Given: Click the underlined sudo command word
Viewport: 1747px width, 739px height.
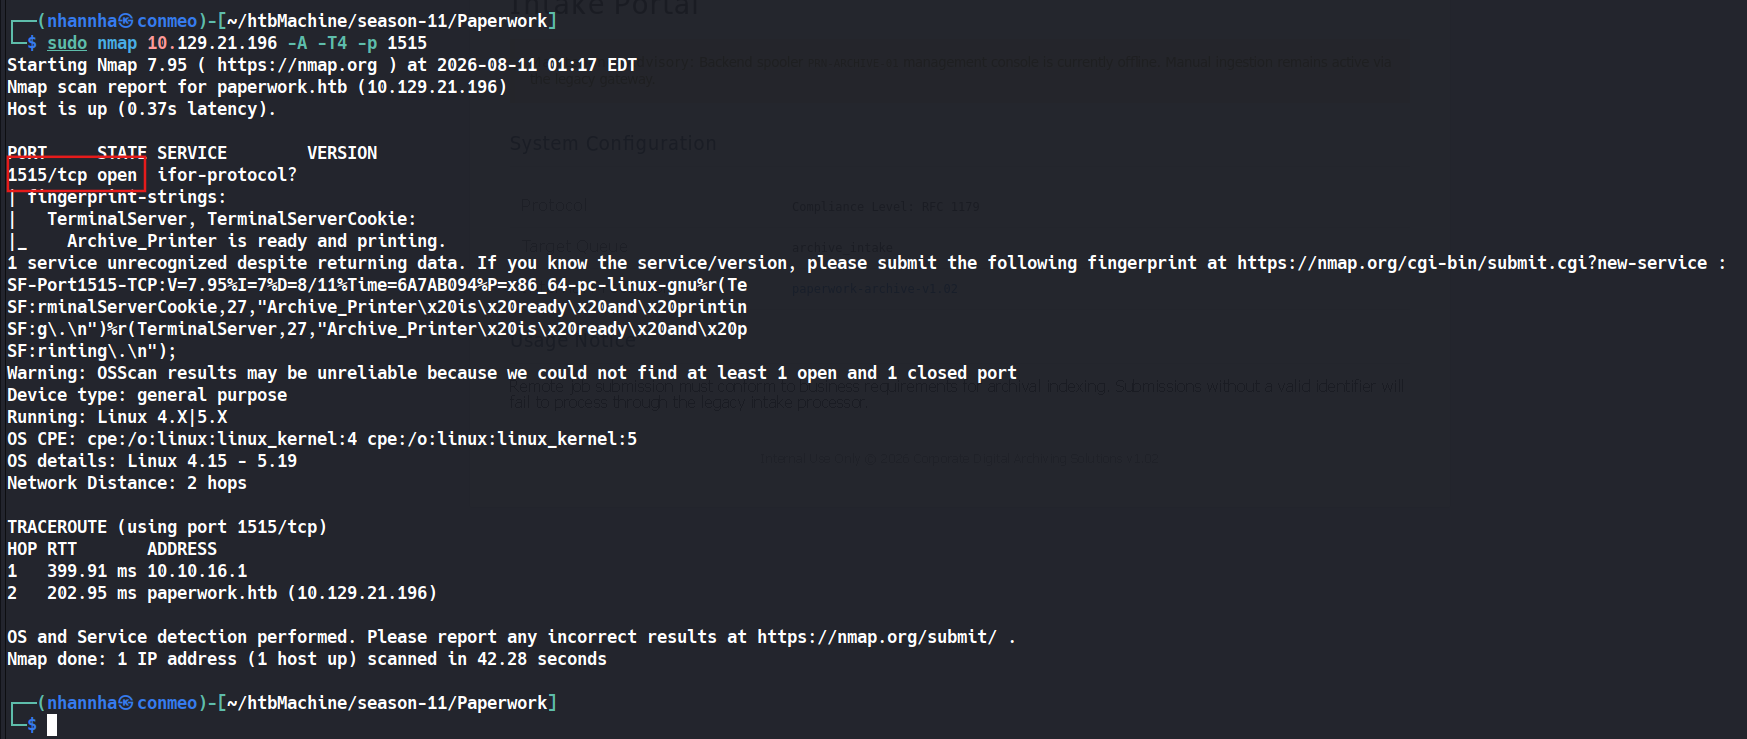Looking at the screenshot, I should (67, 43).
